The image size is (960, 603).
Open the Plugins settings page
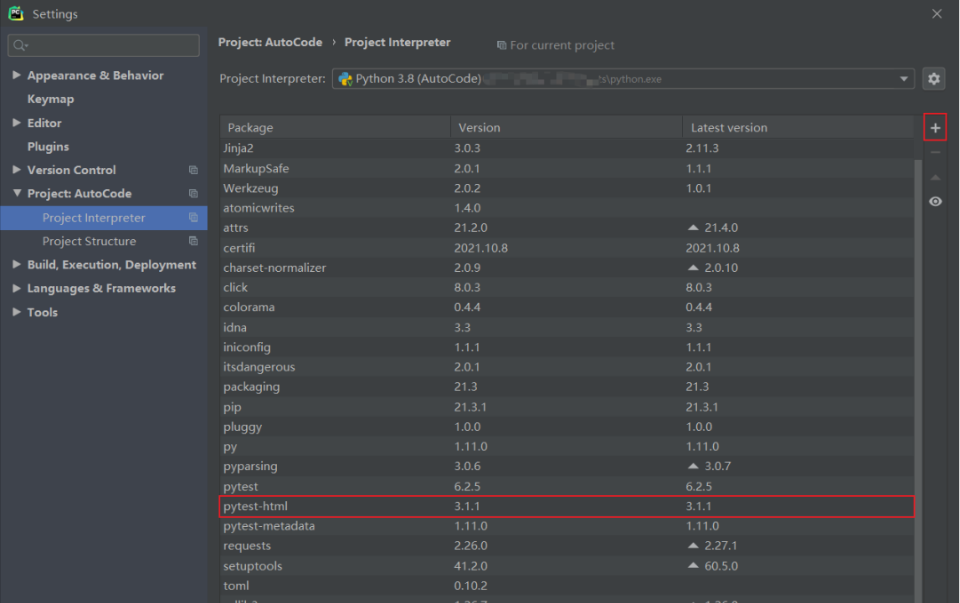(48, 146)
